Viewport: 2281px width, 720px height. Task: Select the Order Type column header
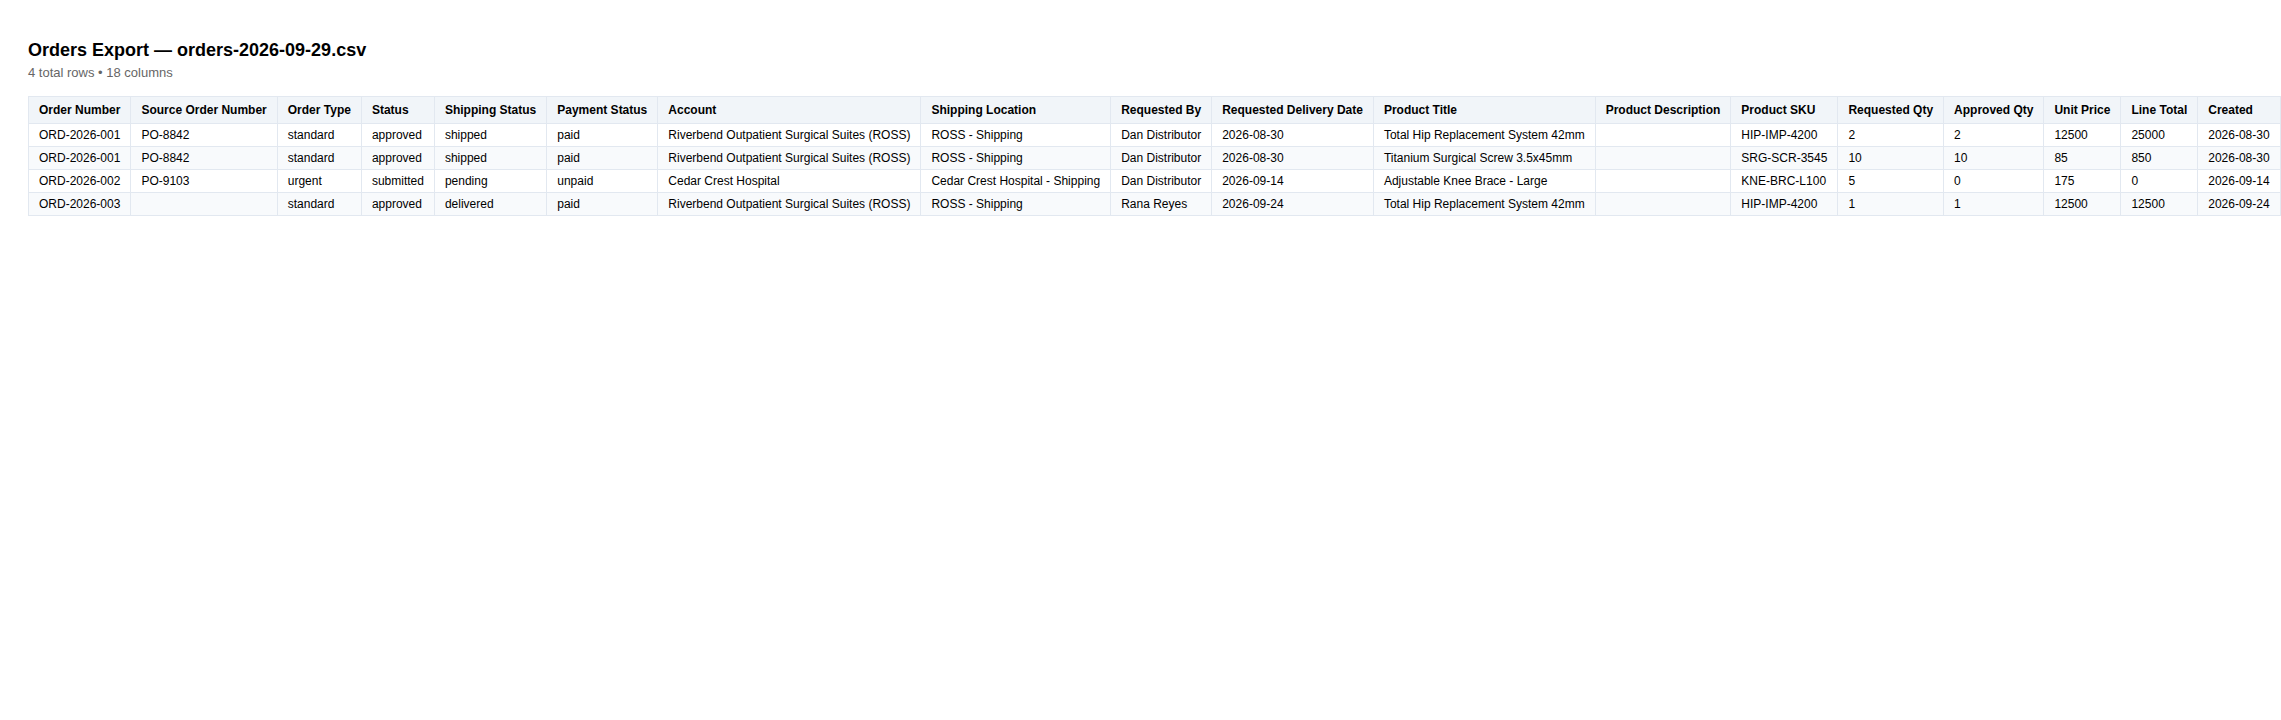click(x=319, y=110)
